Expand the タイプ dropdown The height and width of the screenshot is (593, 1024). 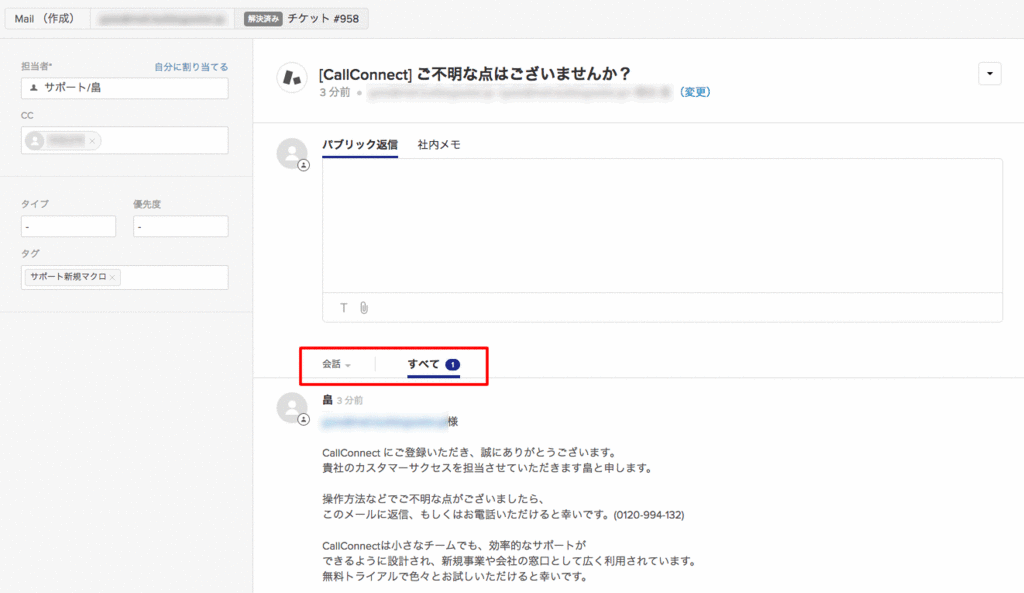(68, 227)
